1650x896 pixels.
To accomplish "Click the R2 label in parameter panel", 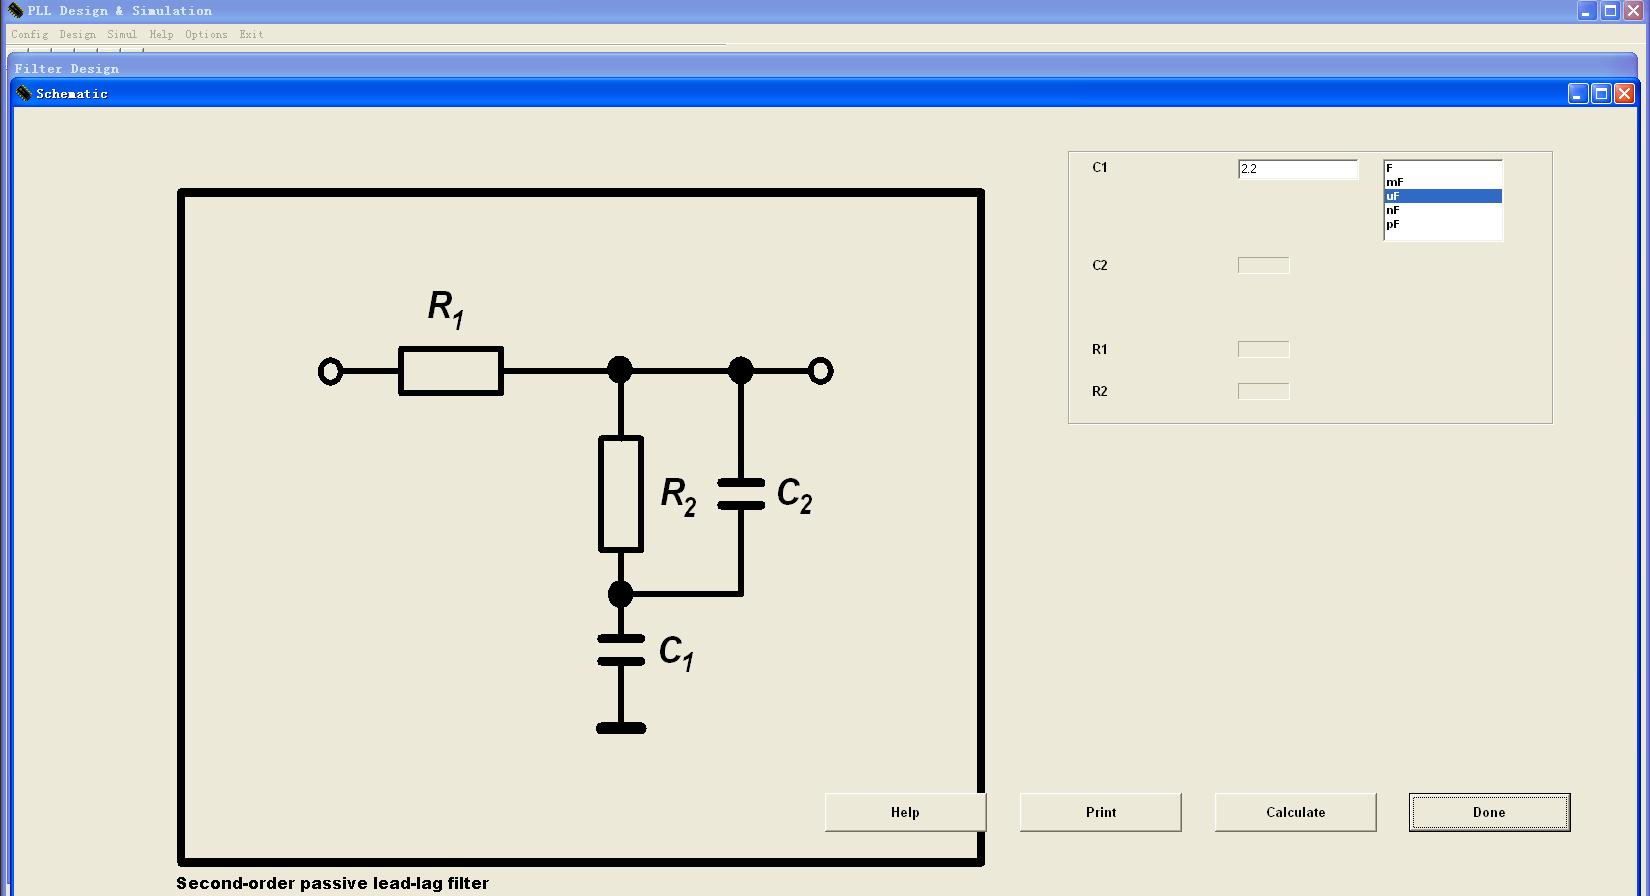I will click(1099, 391).
